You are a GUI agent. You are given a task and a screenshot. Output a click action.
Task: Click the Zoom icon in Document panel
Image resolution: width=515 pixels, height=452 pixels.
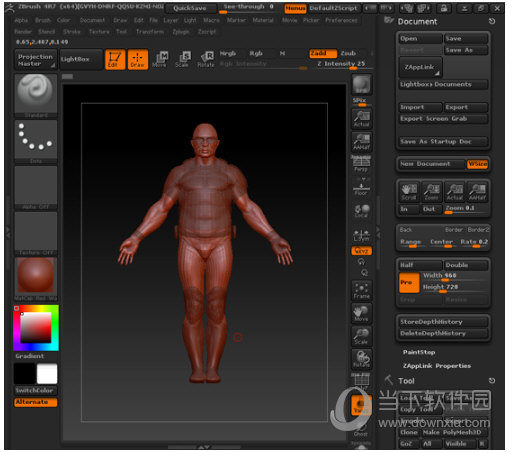[432, 192]
